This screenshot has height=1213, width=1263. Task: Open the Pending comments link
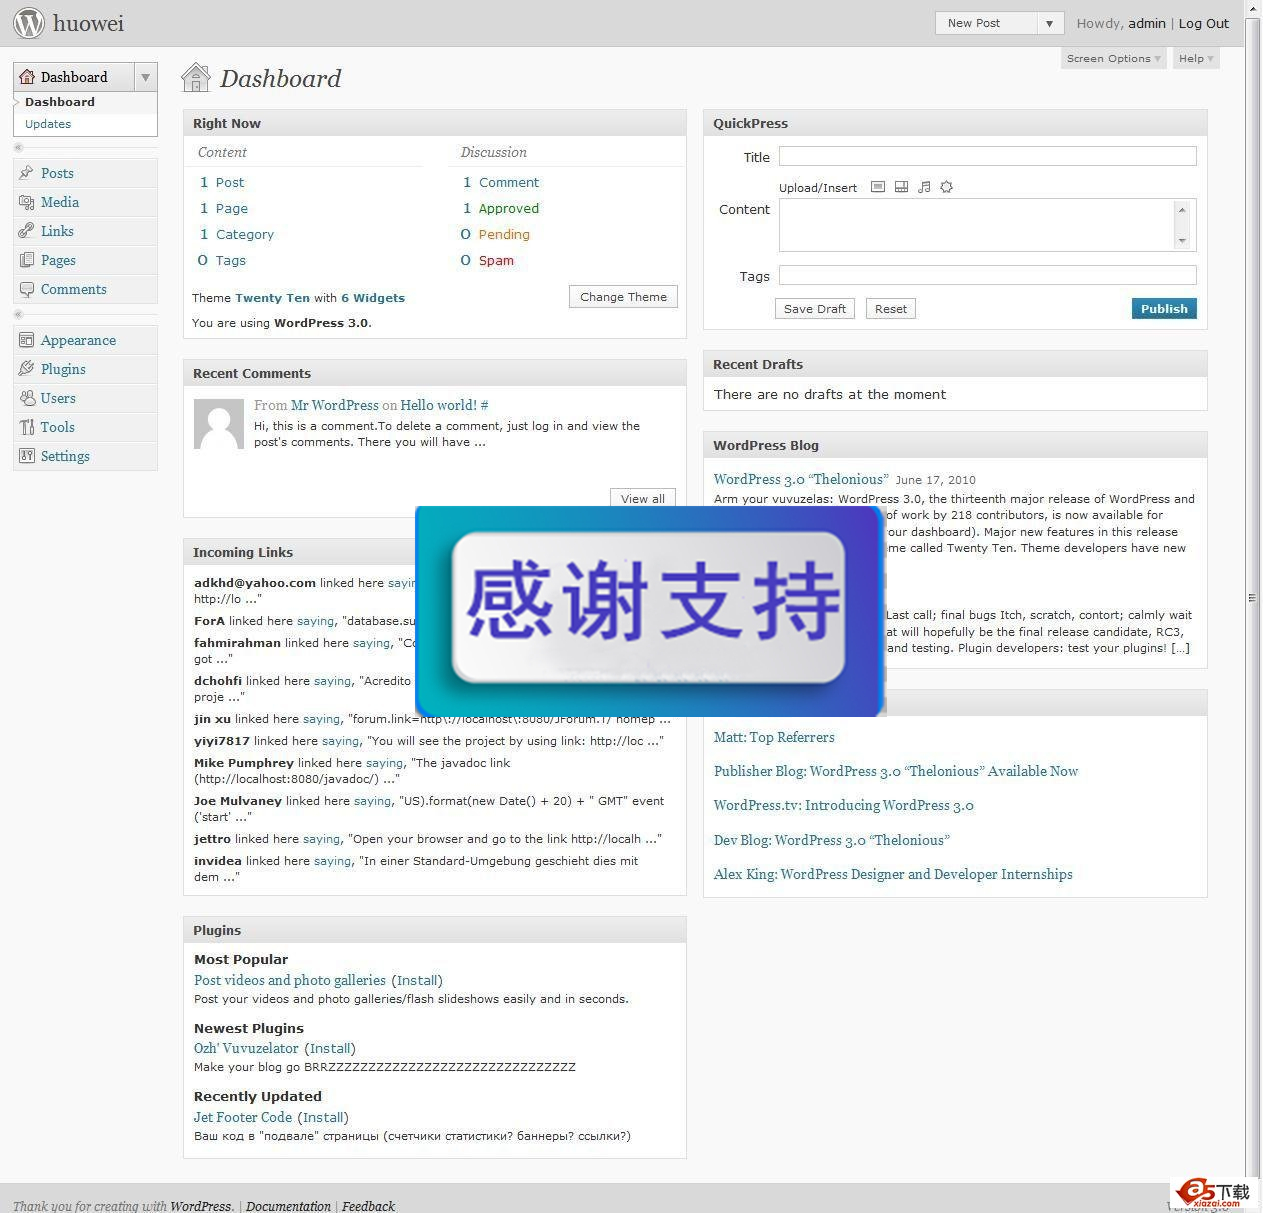[x=504, y=234]
